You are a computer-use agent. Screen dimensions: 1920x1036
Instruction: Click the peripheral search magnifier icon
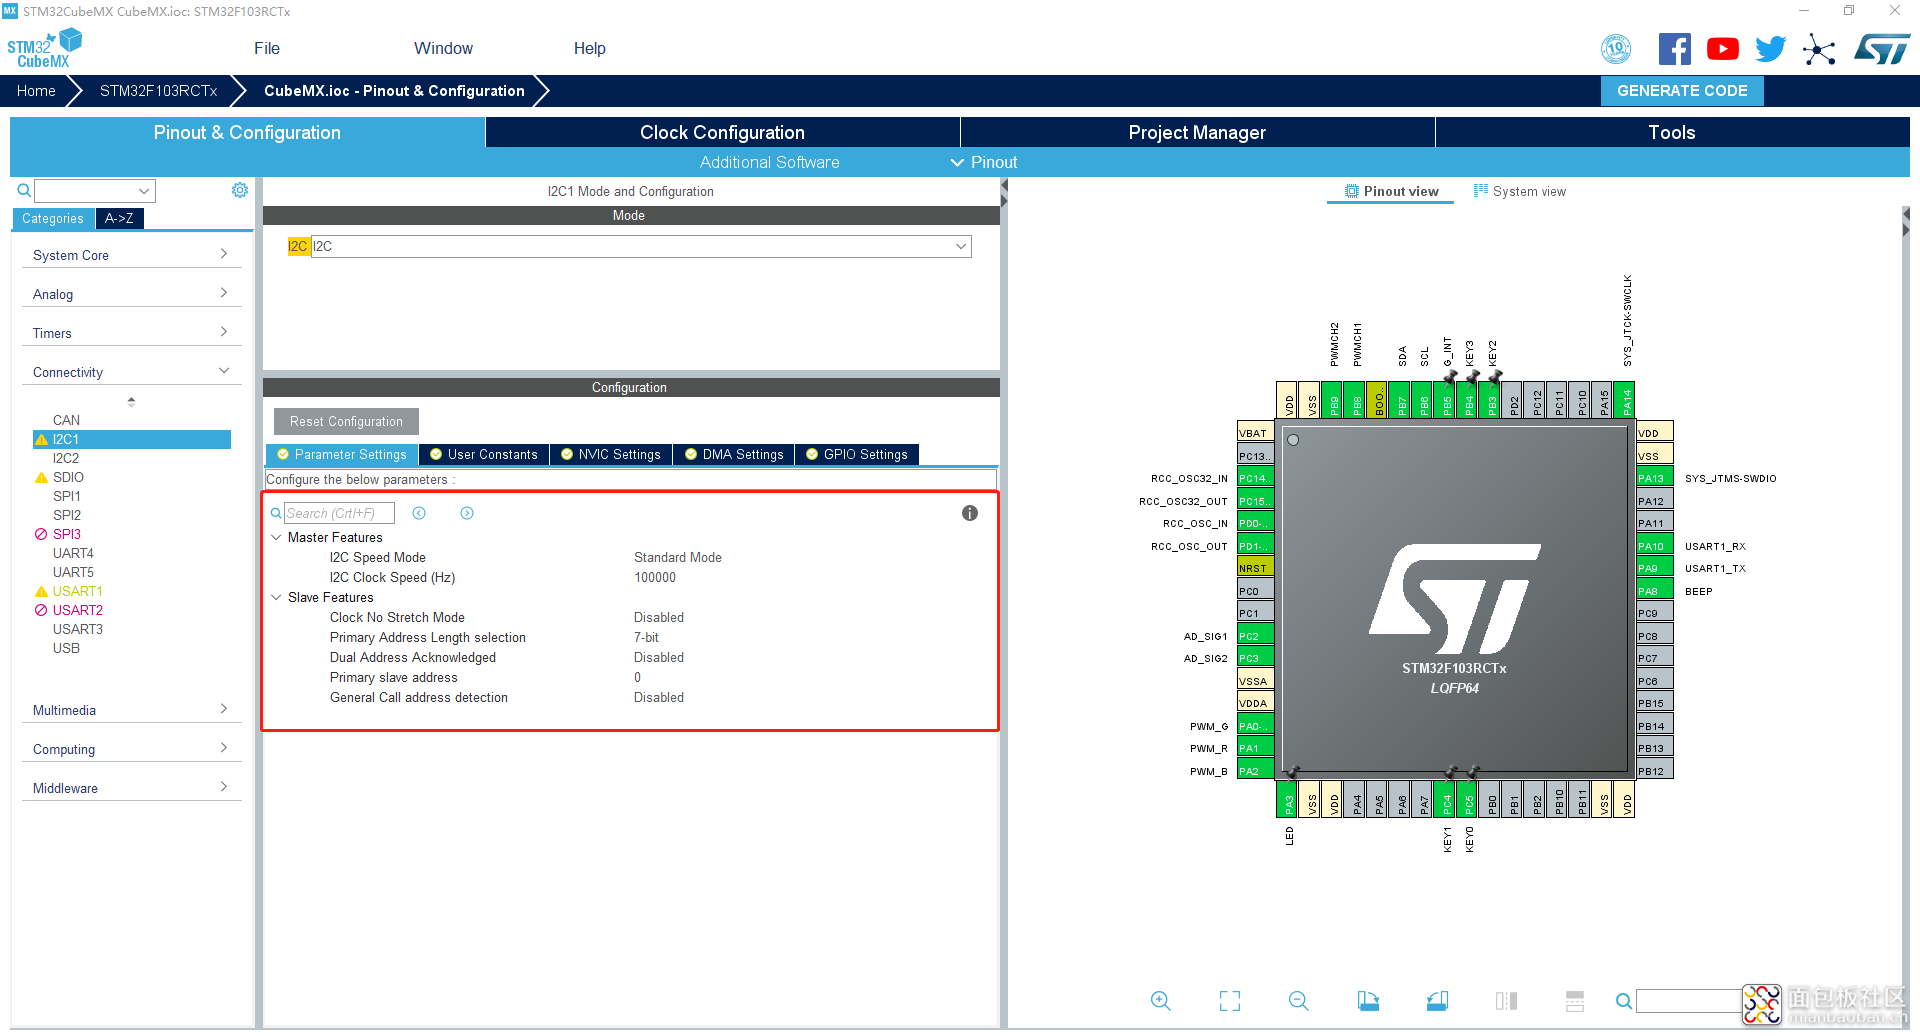[x=24, y=190]
